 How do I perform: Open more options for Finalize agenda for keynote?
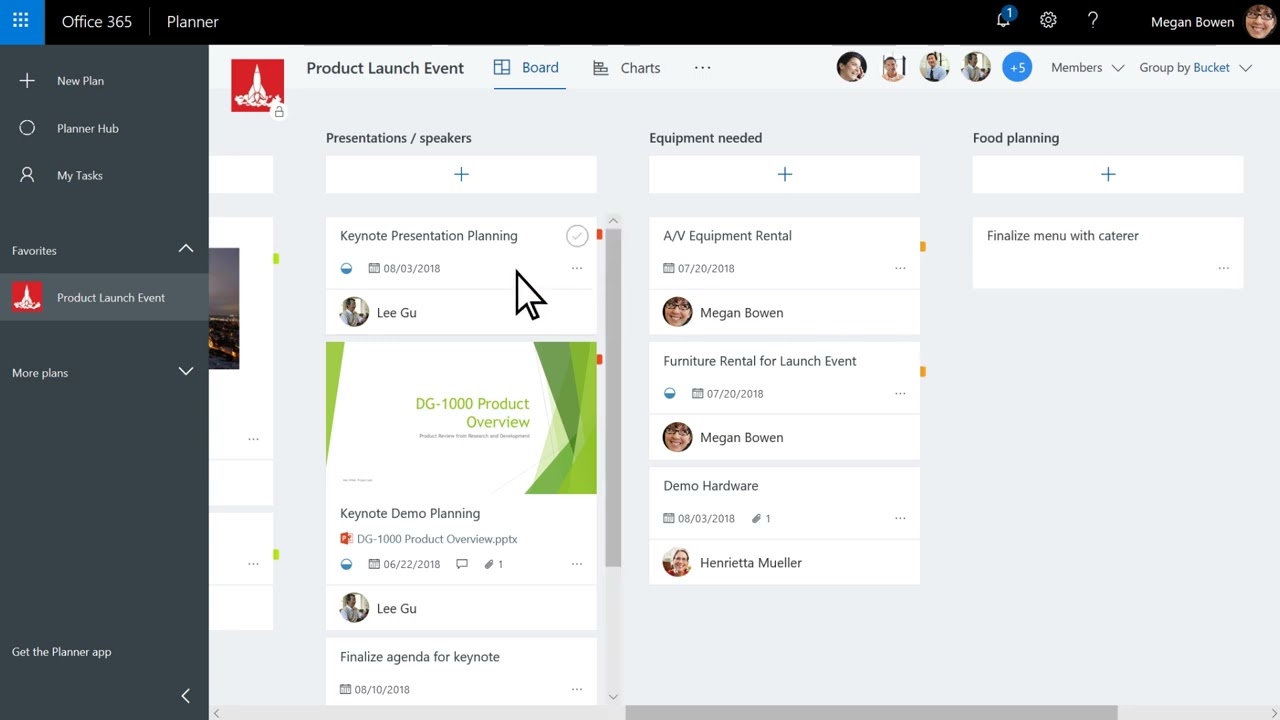tap(577, 689)
